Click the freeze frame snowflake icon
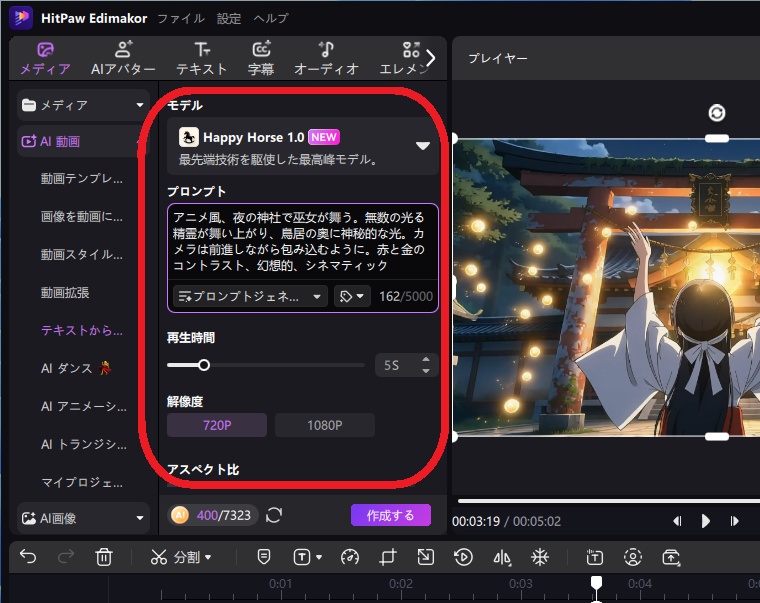The image size is (760, 603). (x=539, y=557)
